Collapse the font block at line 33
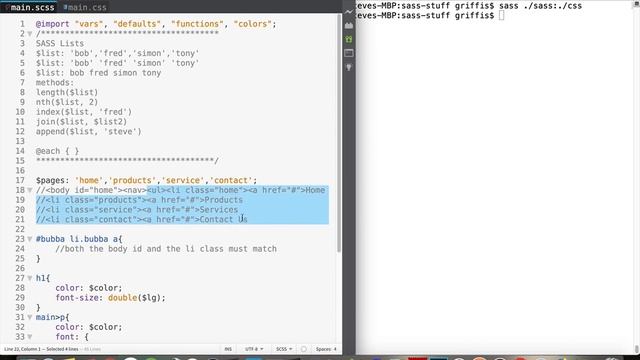 click(x=30, y=337)
